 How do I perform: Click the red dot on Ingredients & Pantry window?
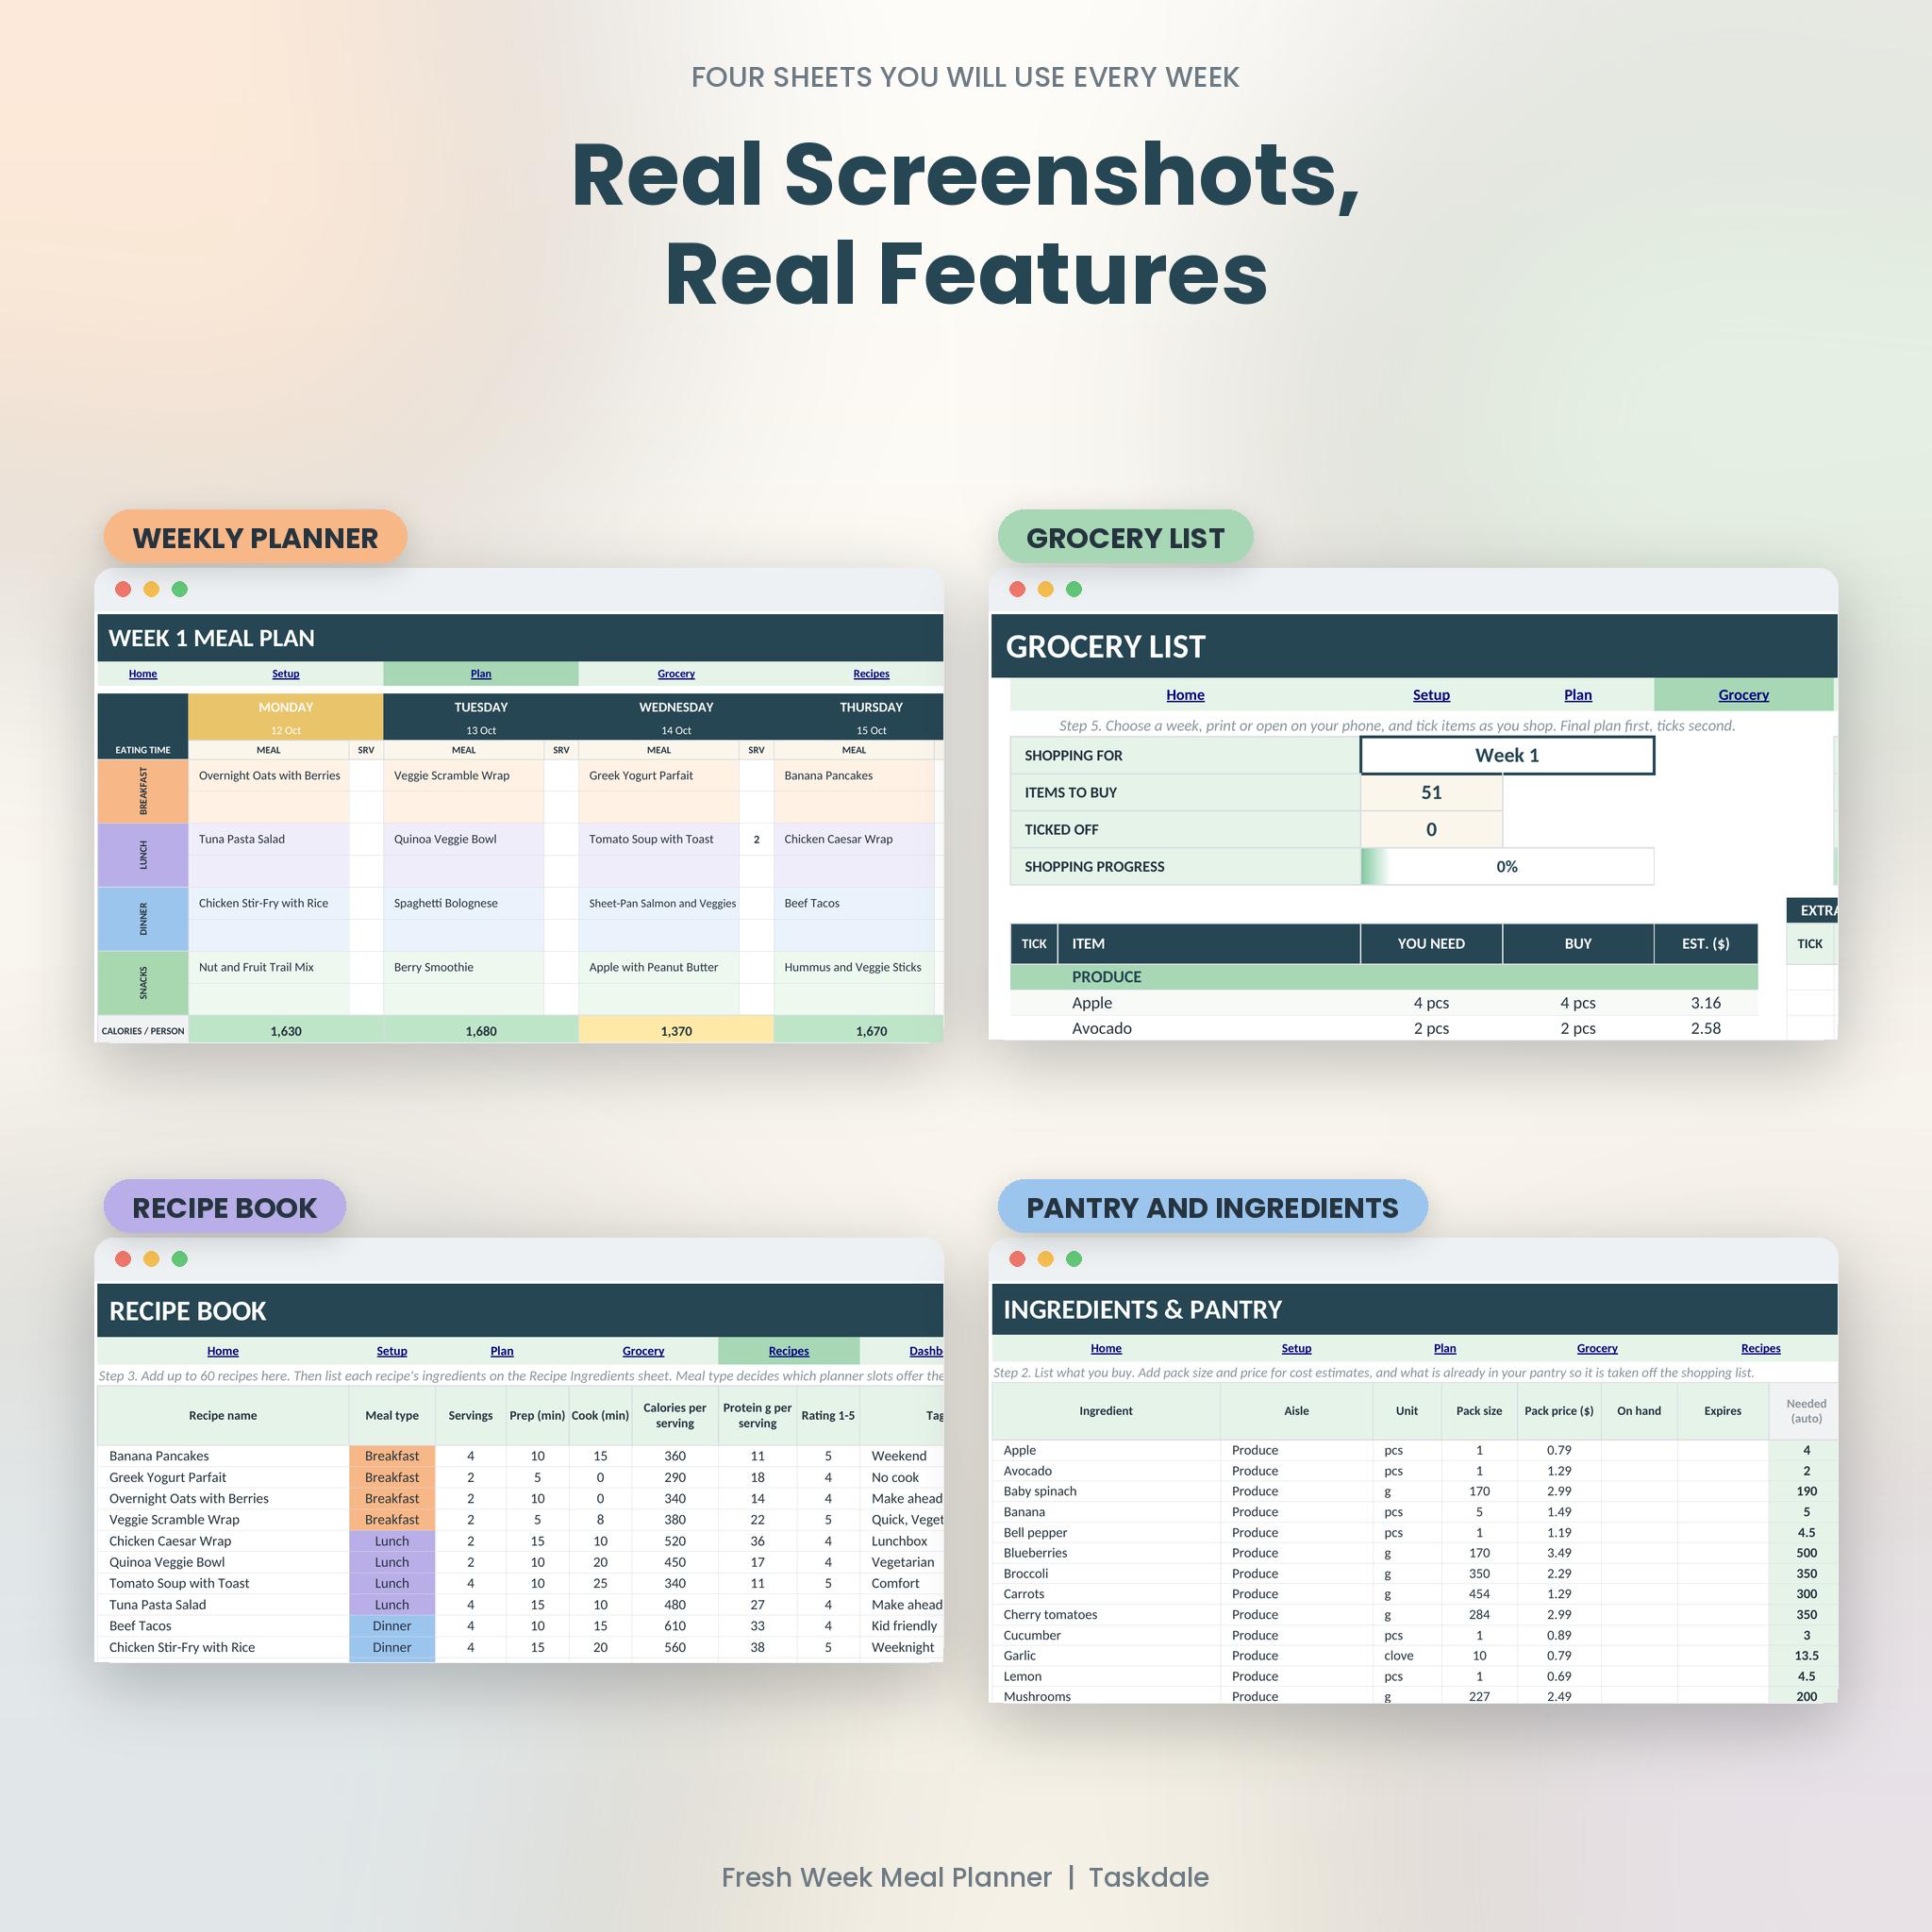pos(1017,1259)
